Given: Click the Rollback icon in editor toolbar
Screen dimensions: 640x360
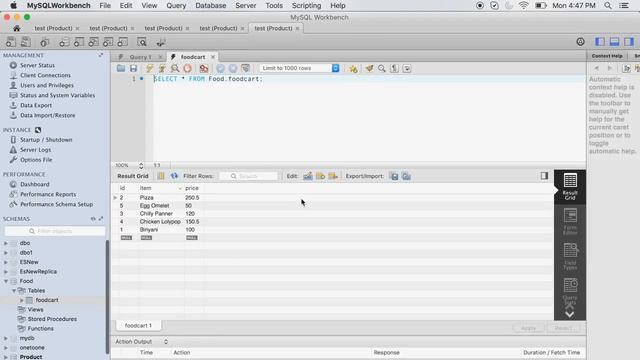Looking at the screenshot, I should click(233, 68).
